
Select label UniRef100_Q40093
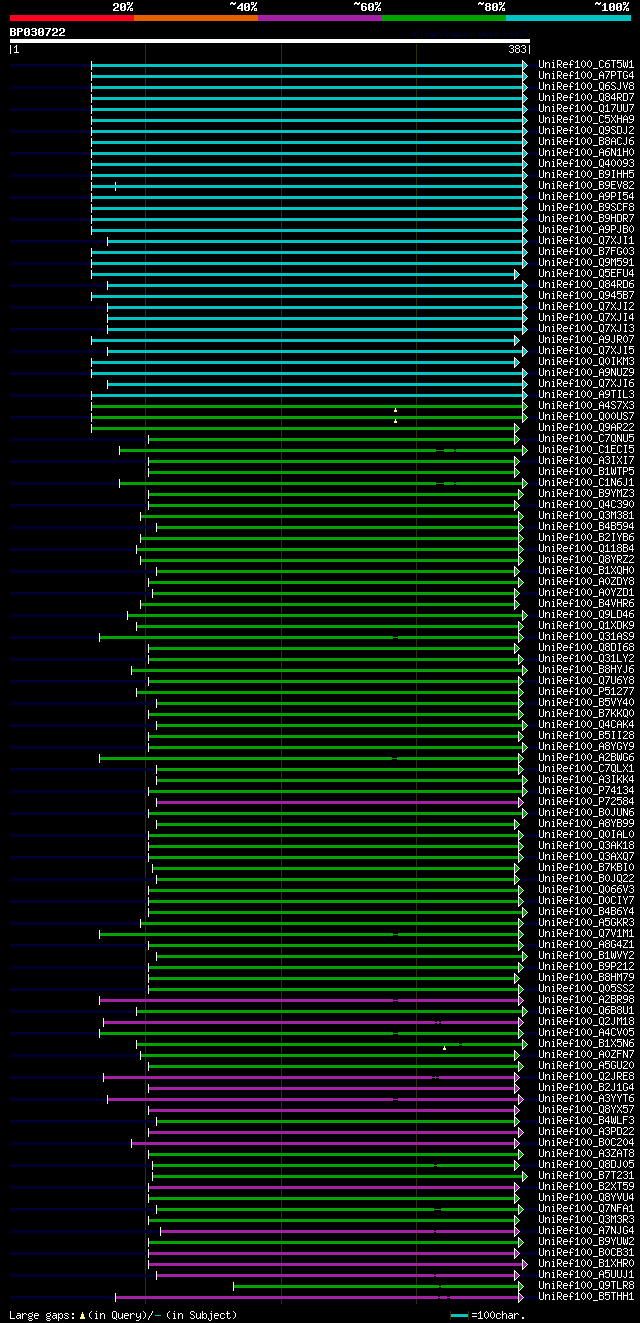coord(586,163)
